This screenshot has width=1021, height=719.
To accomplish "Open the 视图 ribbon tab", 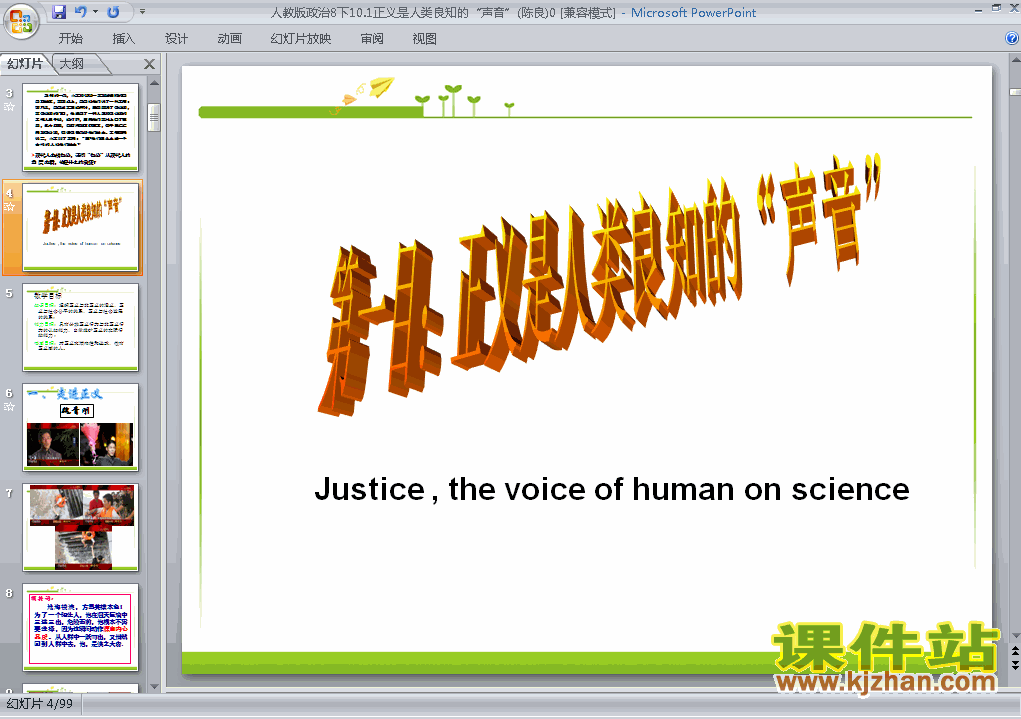I will coord(425,38).
